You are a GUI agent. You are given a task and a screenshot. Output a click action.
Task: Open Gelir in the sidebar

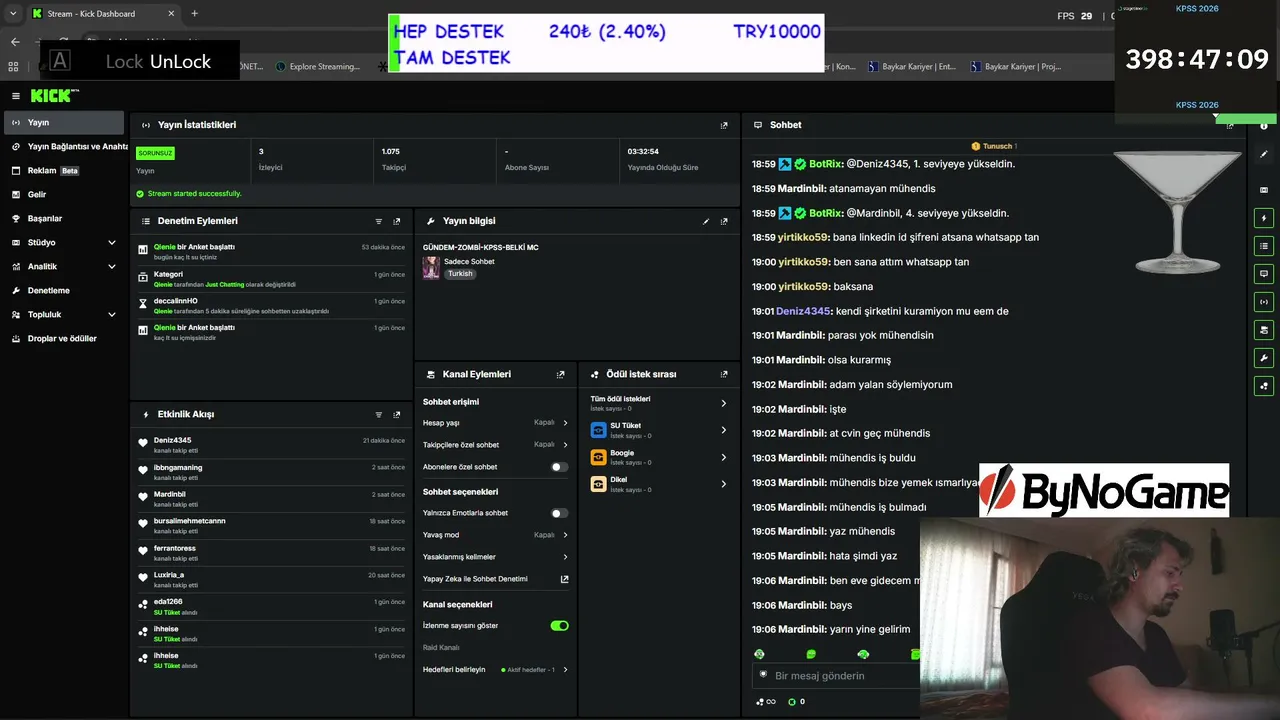64,195
